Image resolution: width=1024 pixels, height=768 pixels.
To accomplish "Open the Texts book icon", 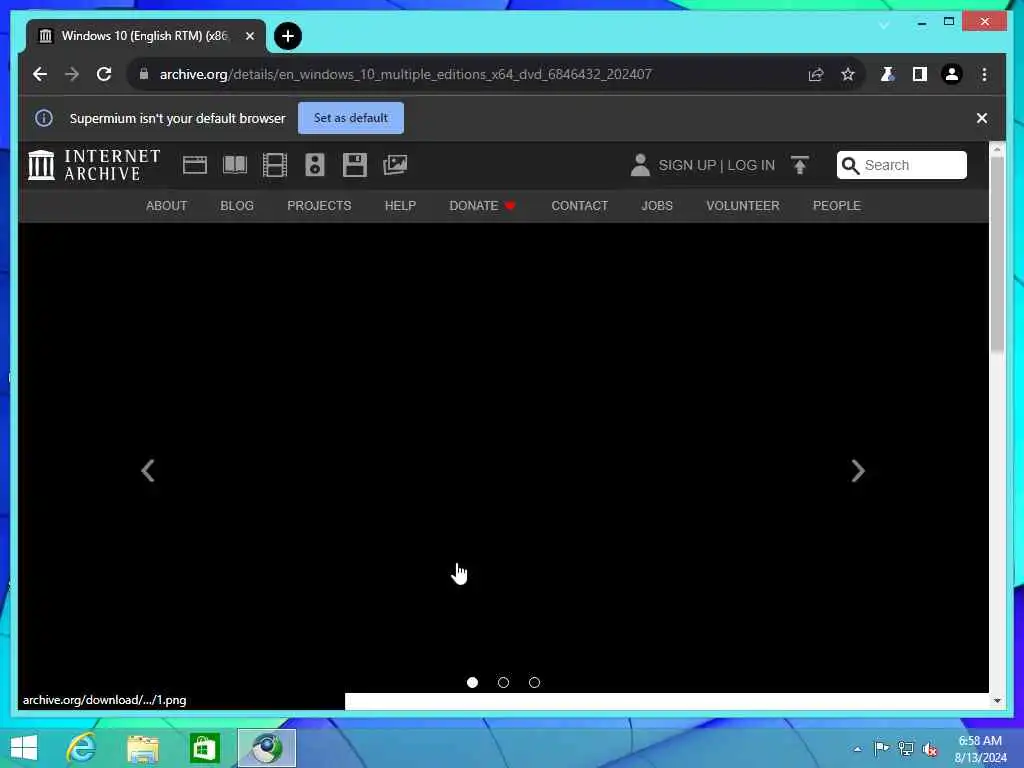I will pyautogui.click(x=235, y=165).
